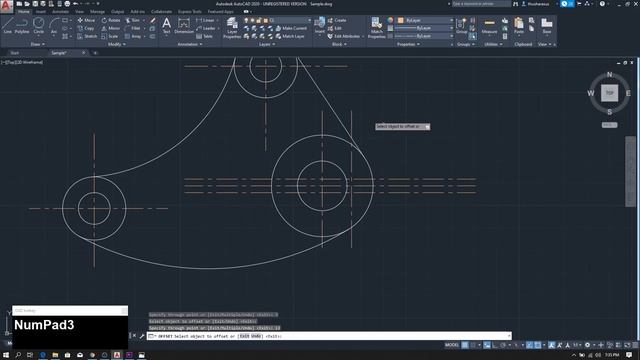Activate the Array command
Screen dimensions: 640x360
pos(133,36)
